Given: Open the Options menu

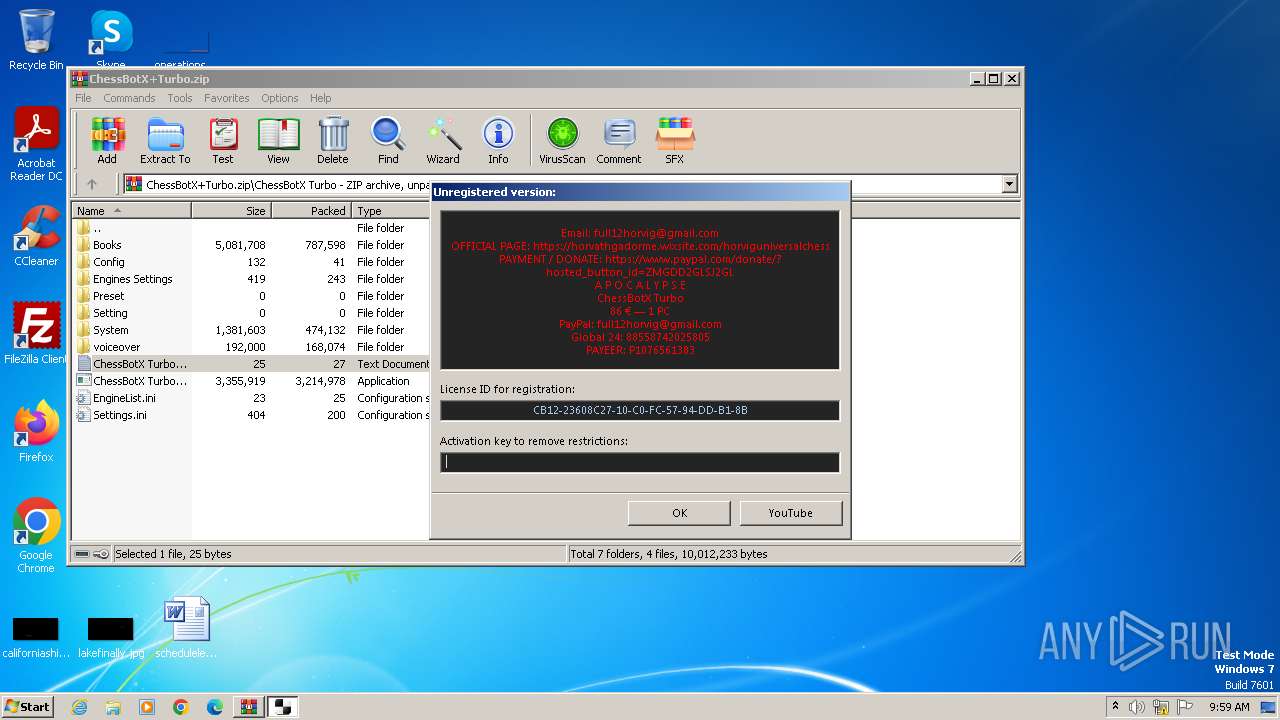Looking at the screenshot, I should pos(280,98).
